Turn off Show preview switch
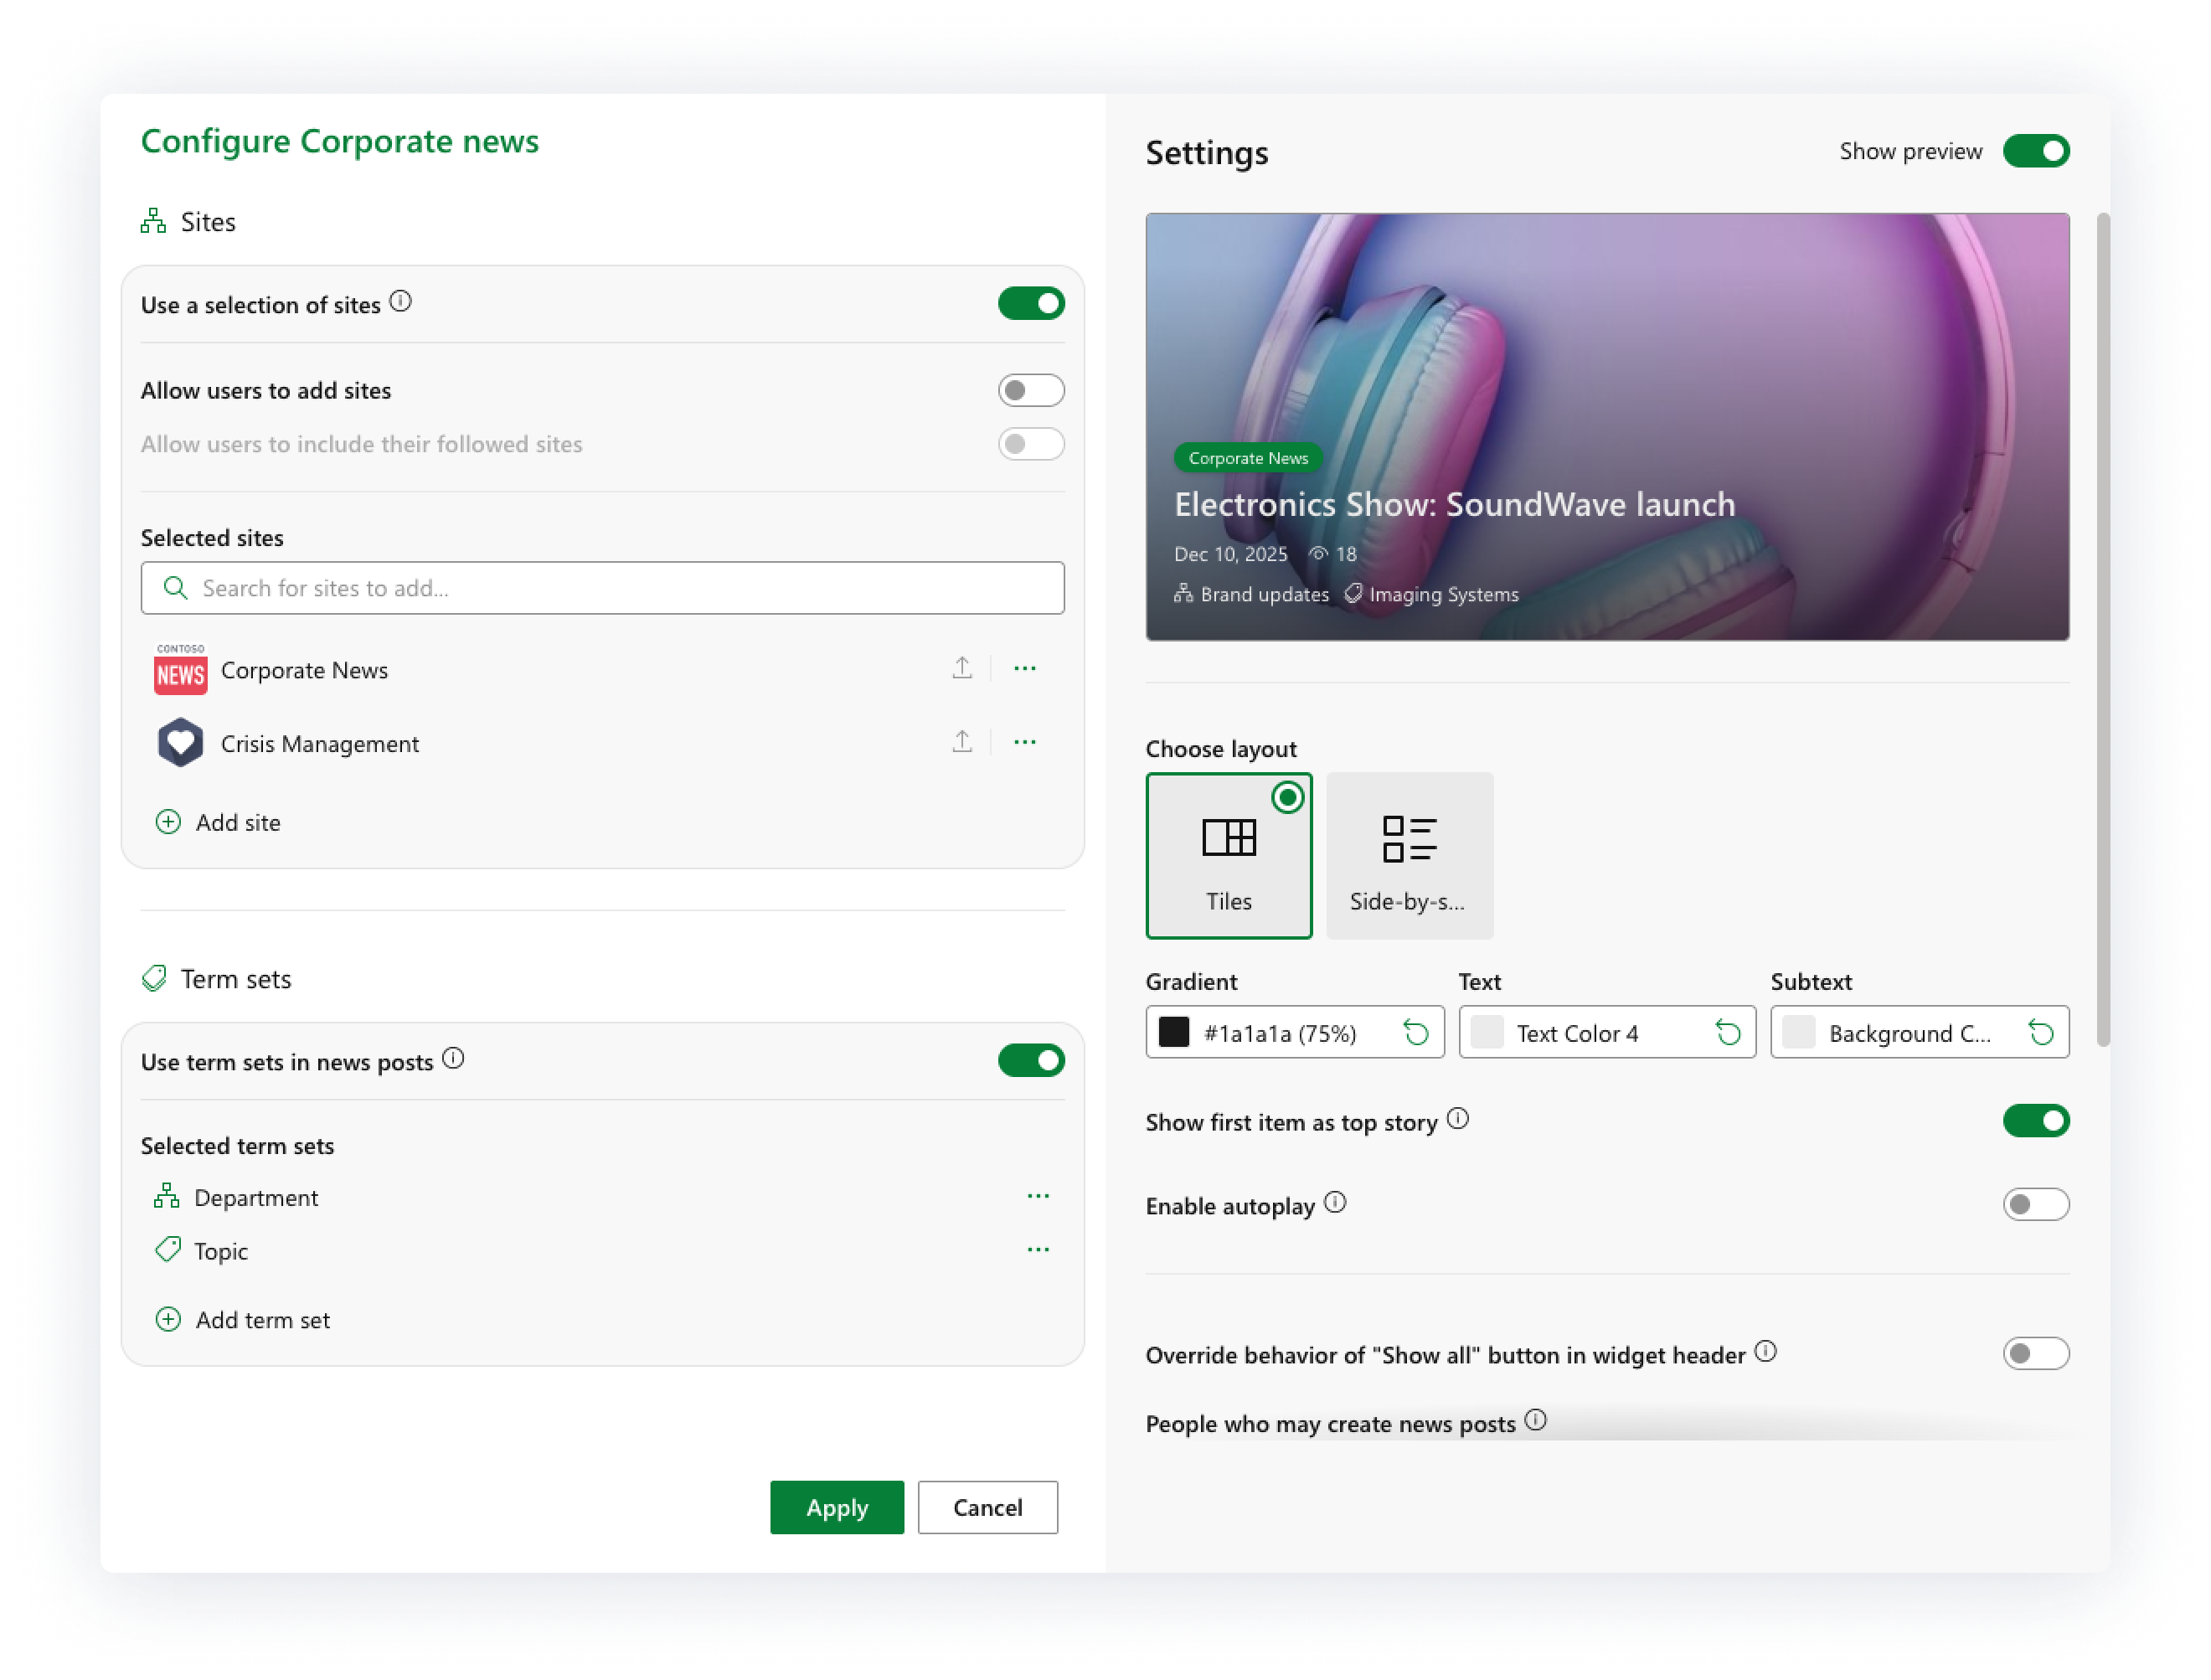This screenshot has width=2211, height=1680. (2035, 151)
